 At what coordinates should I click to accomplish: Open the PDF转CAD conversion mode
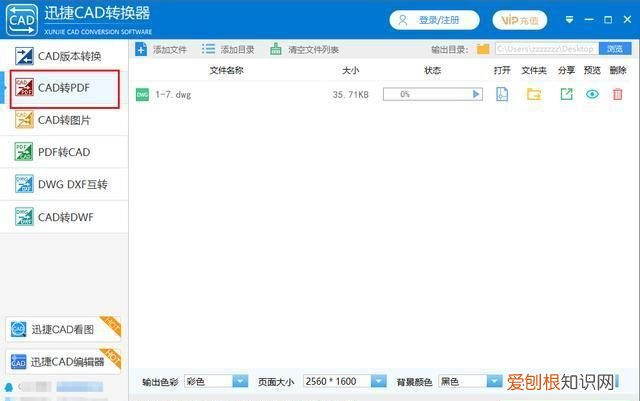coord(64,152)
